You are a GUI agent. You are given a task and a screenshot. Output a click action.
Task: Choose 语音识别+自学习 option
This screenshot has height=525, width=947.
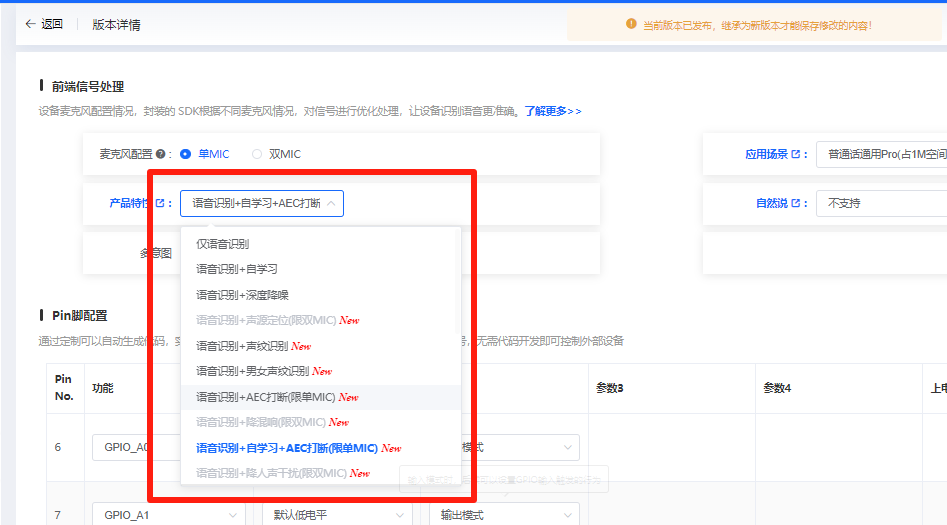(320, 269)
